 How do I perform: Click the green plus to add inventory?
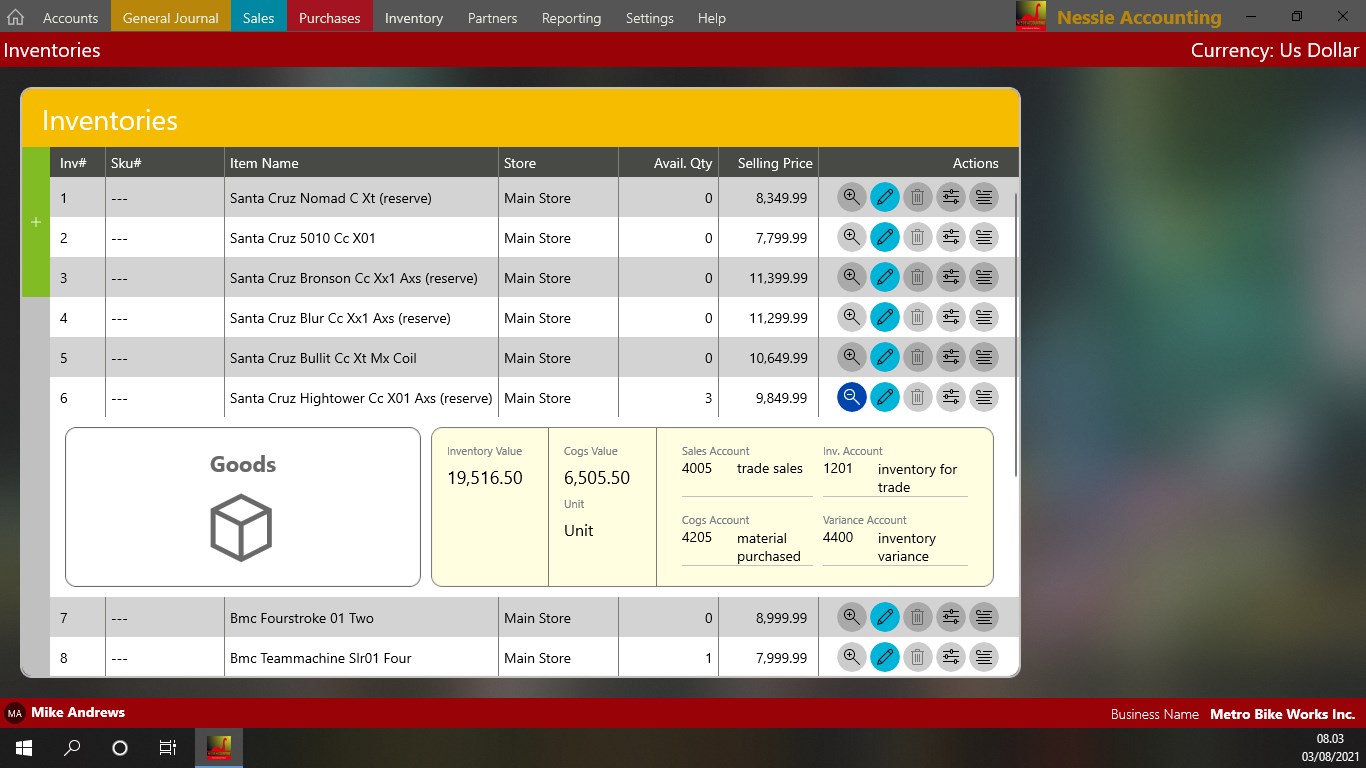pos(36,222)
